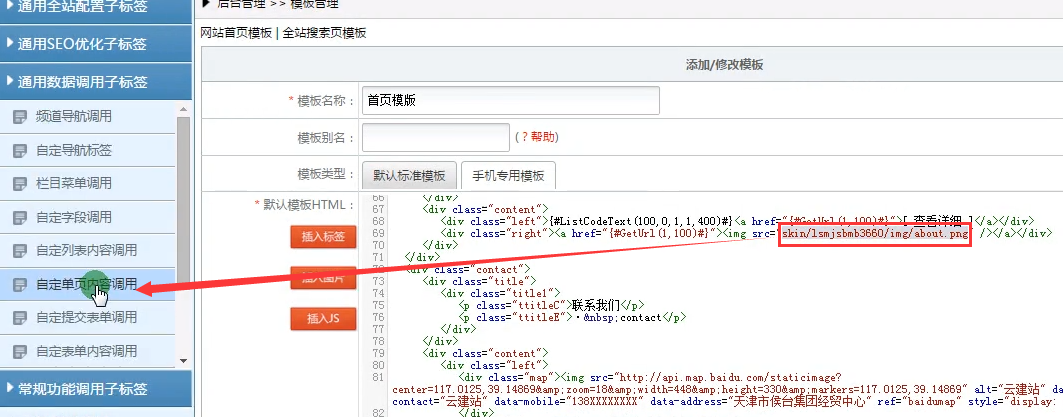Click the icon beside 自定提交表单调用

coord(19,317)
